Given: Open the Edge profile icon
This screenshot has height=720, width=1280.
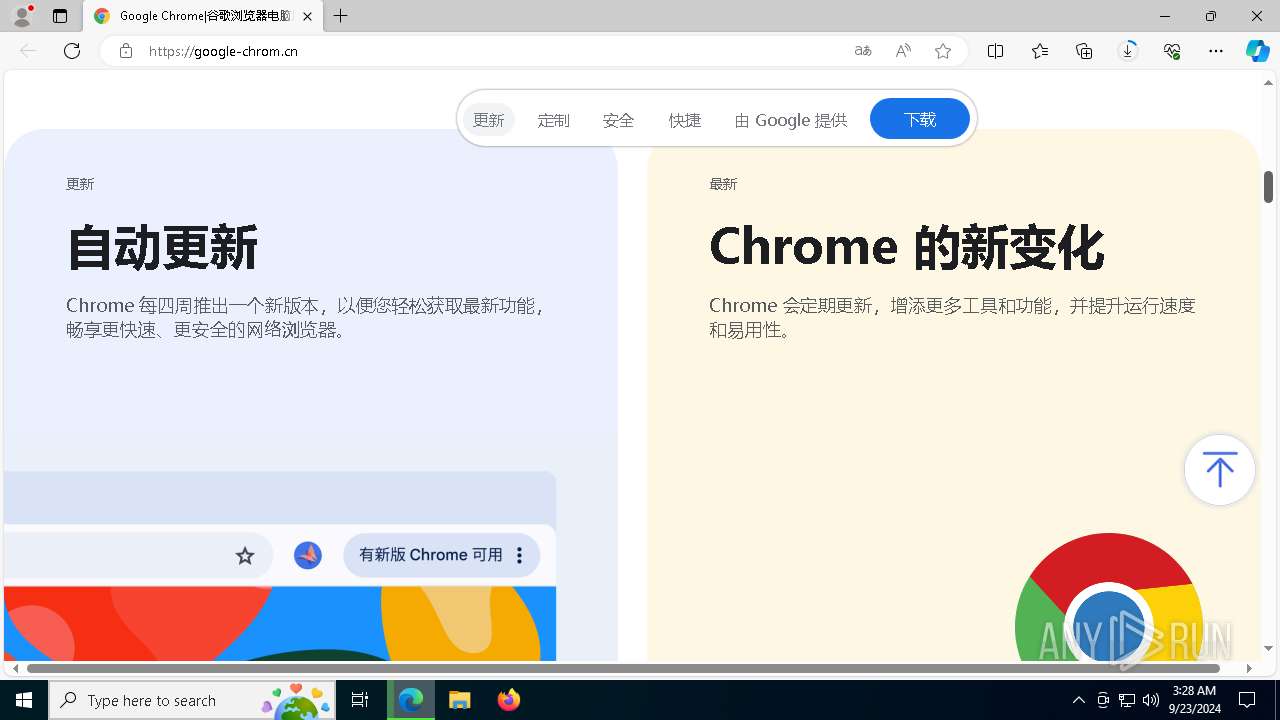Looking at the screenshot, I should 22,16.
